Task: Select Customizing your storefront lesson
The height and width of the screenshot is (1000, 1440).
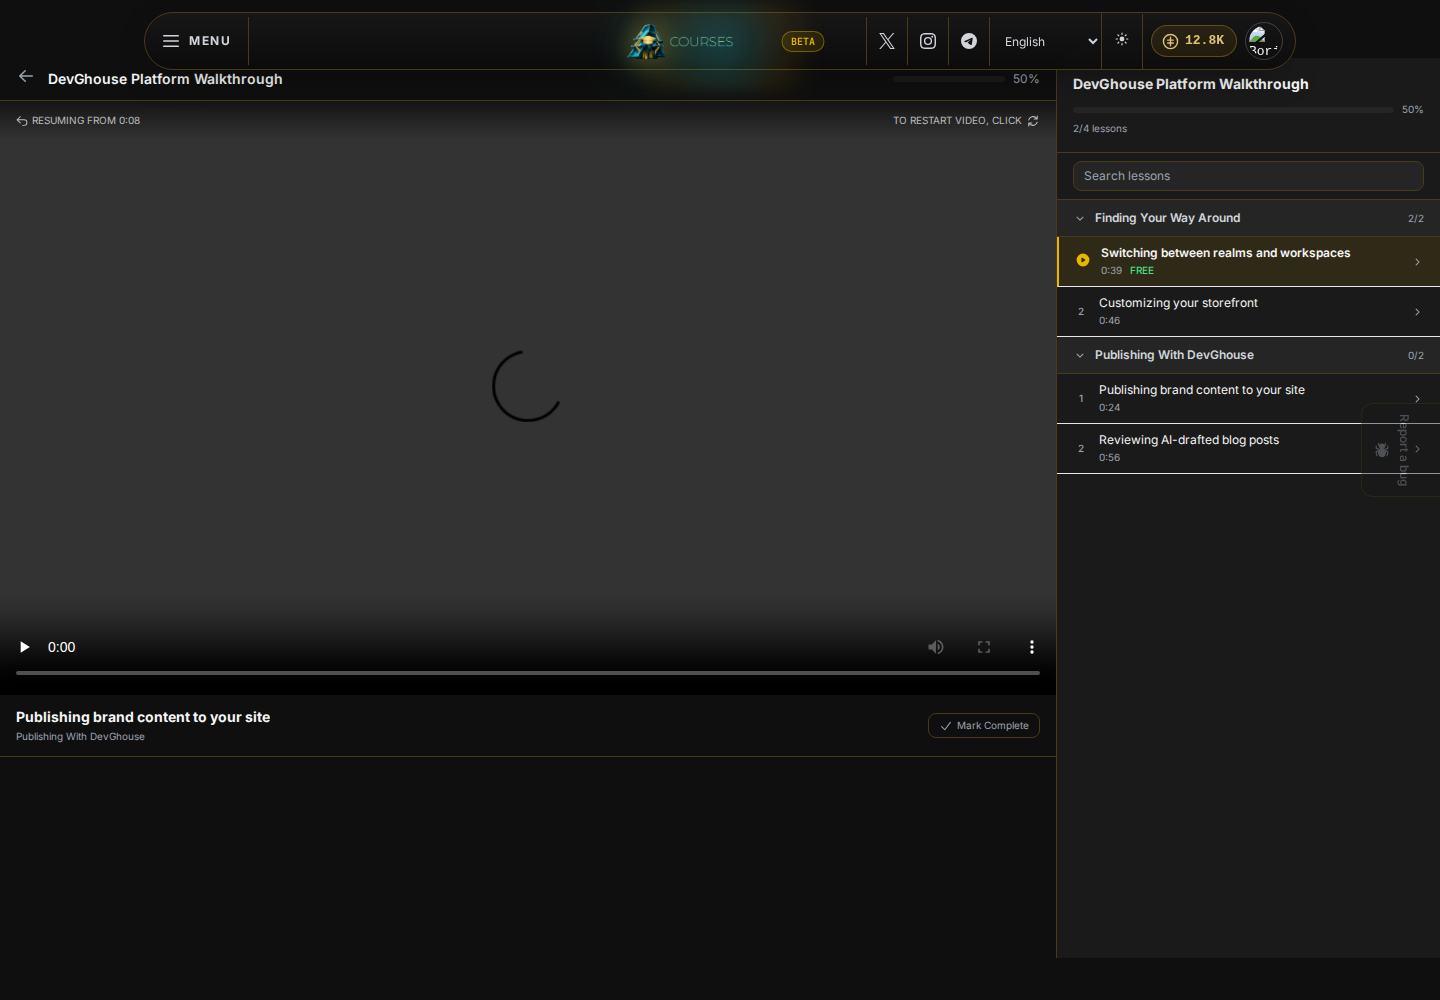Action: [1248, 311]
